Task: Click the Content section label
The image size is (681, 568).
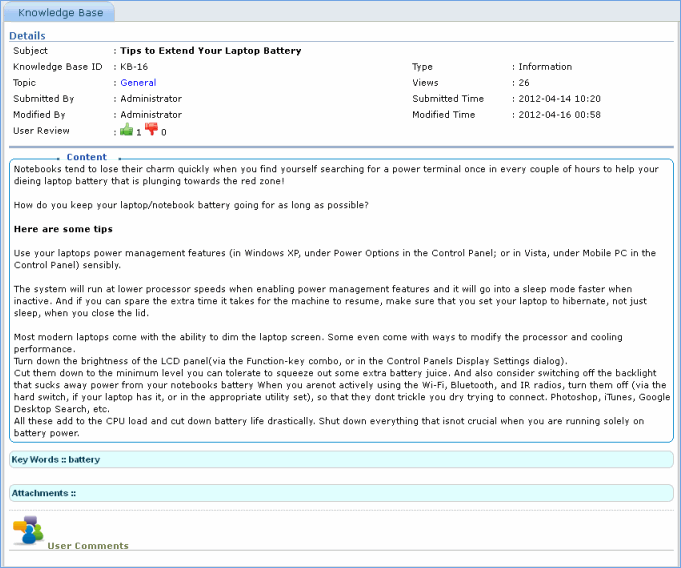Action: tap(87, 157)
